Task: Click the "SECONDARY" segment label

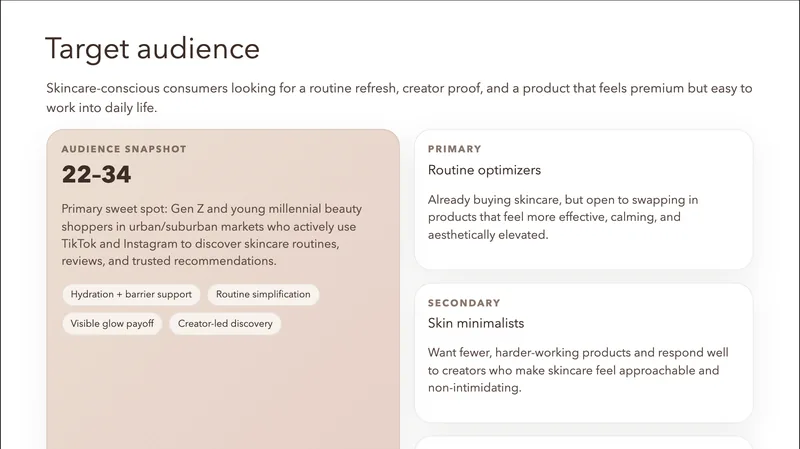Action: pos(464,303)
